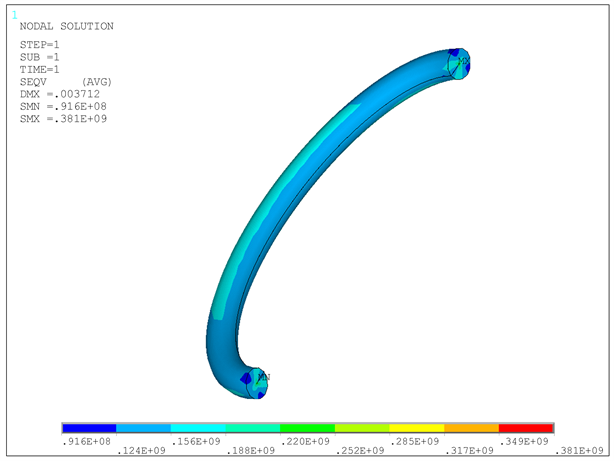Viewport: 614px width, 461px height.
Task: Click the DMX =.003712 value text
Action: click(x=60, y=95)
